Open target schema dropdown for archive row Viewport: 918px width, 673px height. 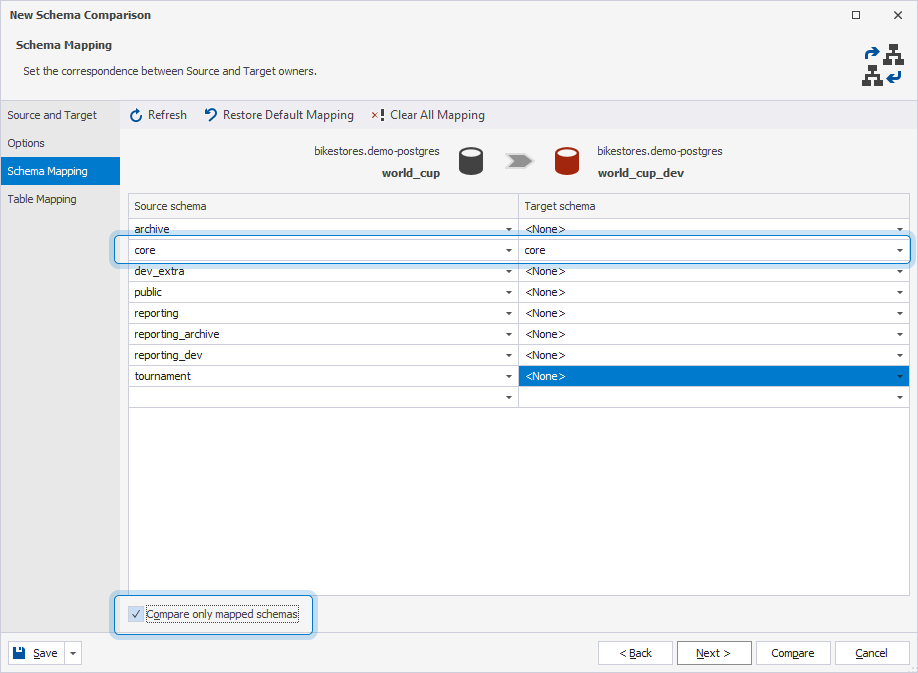(x=900, y=229)
